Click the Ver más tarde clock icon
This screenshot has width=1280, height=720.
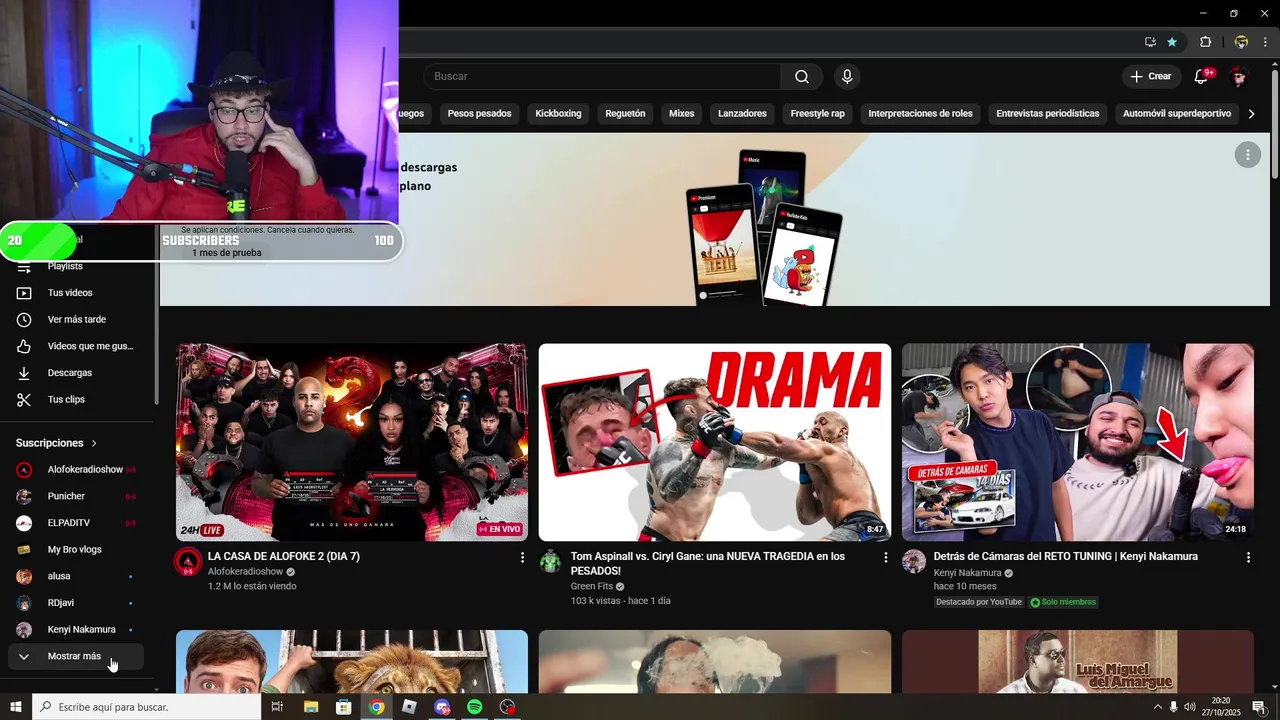[x=24, y=319]
